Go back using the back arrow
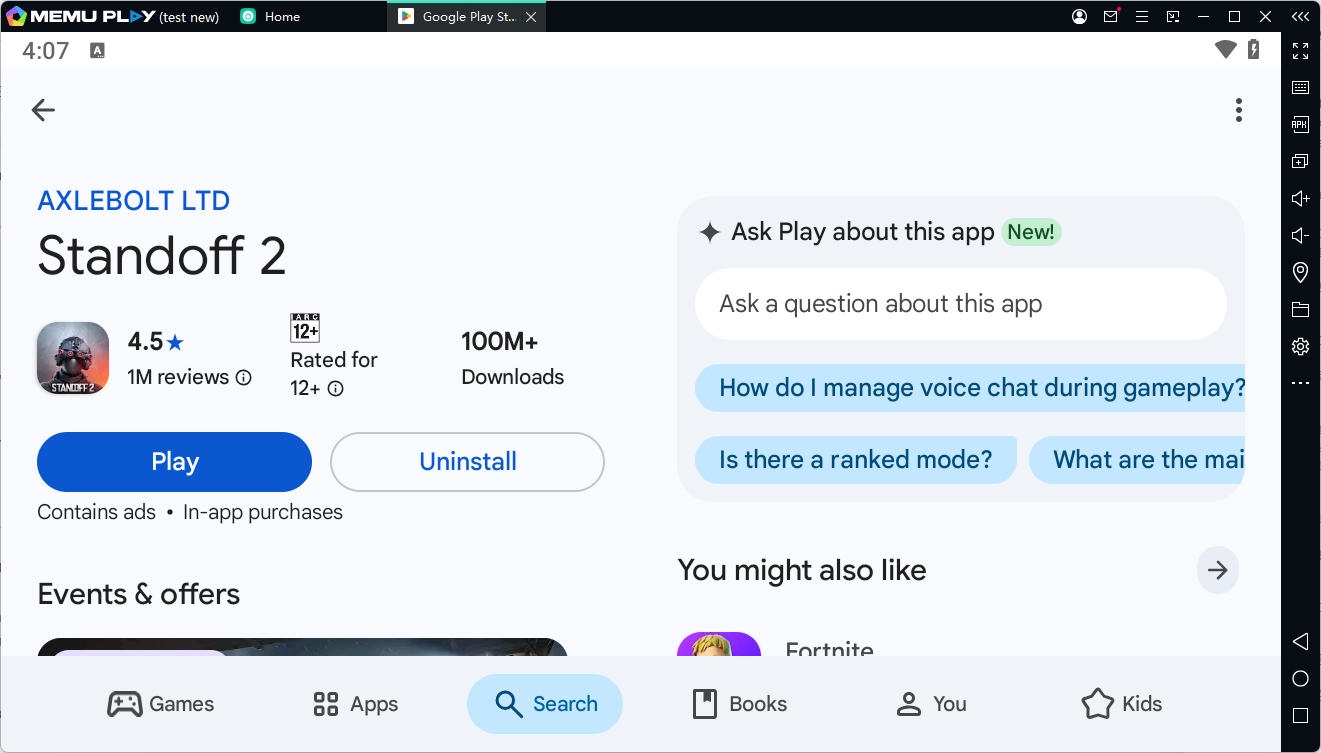Viewport: 1321px width, 753px height. (x=43, y=110)
